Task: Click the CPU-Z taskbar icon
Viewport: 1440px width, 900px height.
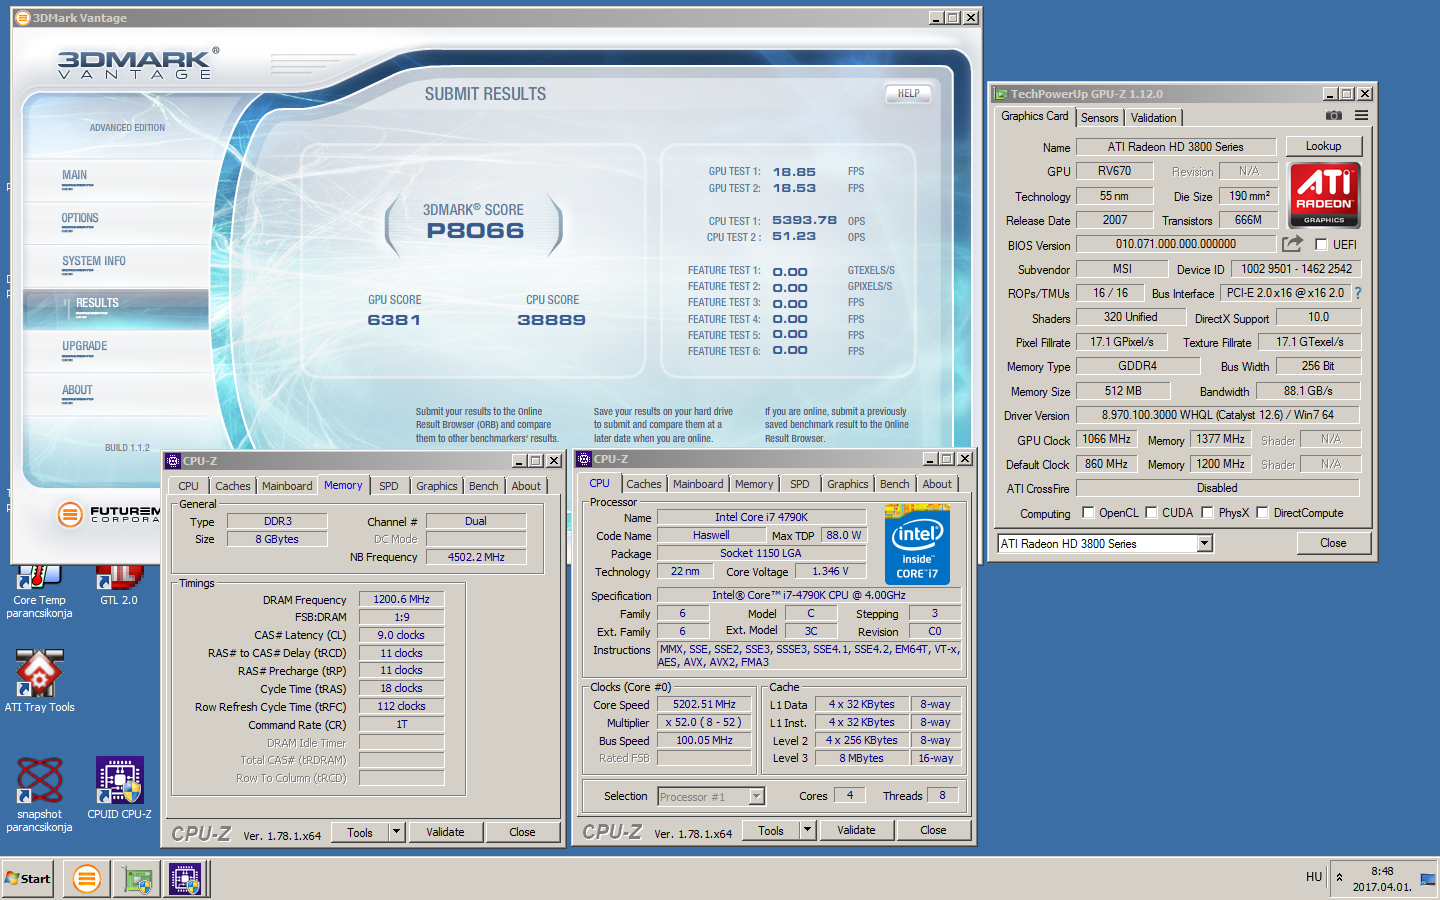Action: (185, 879)
